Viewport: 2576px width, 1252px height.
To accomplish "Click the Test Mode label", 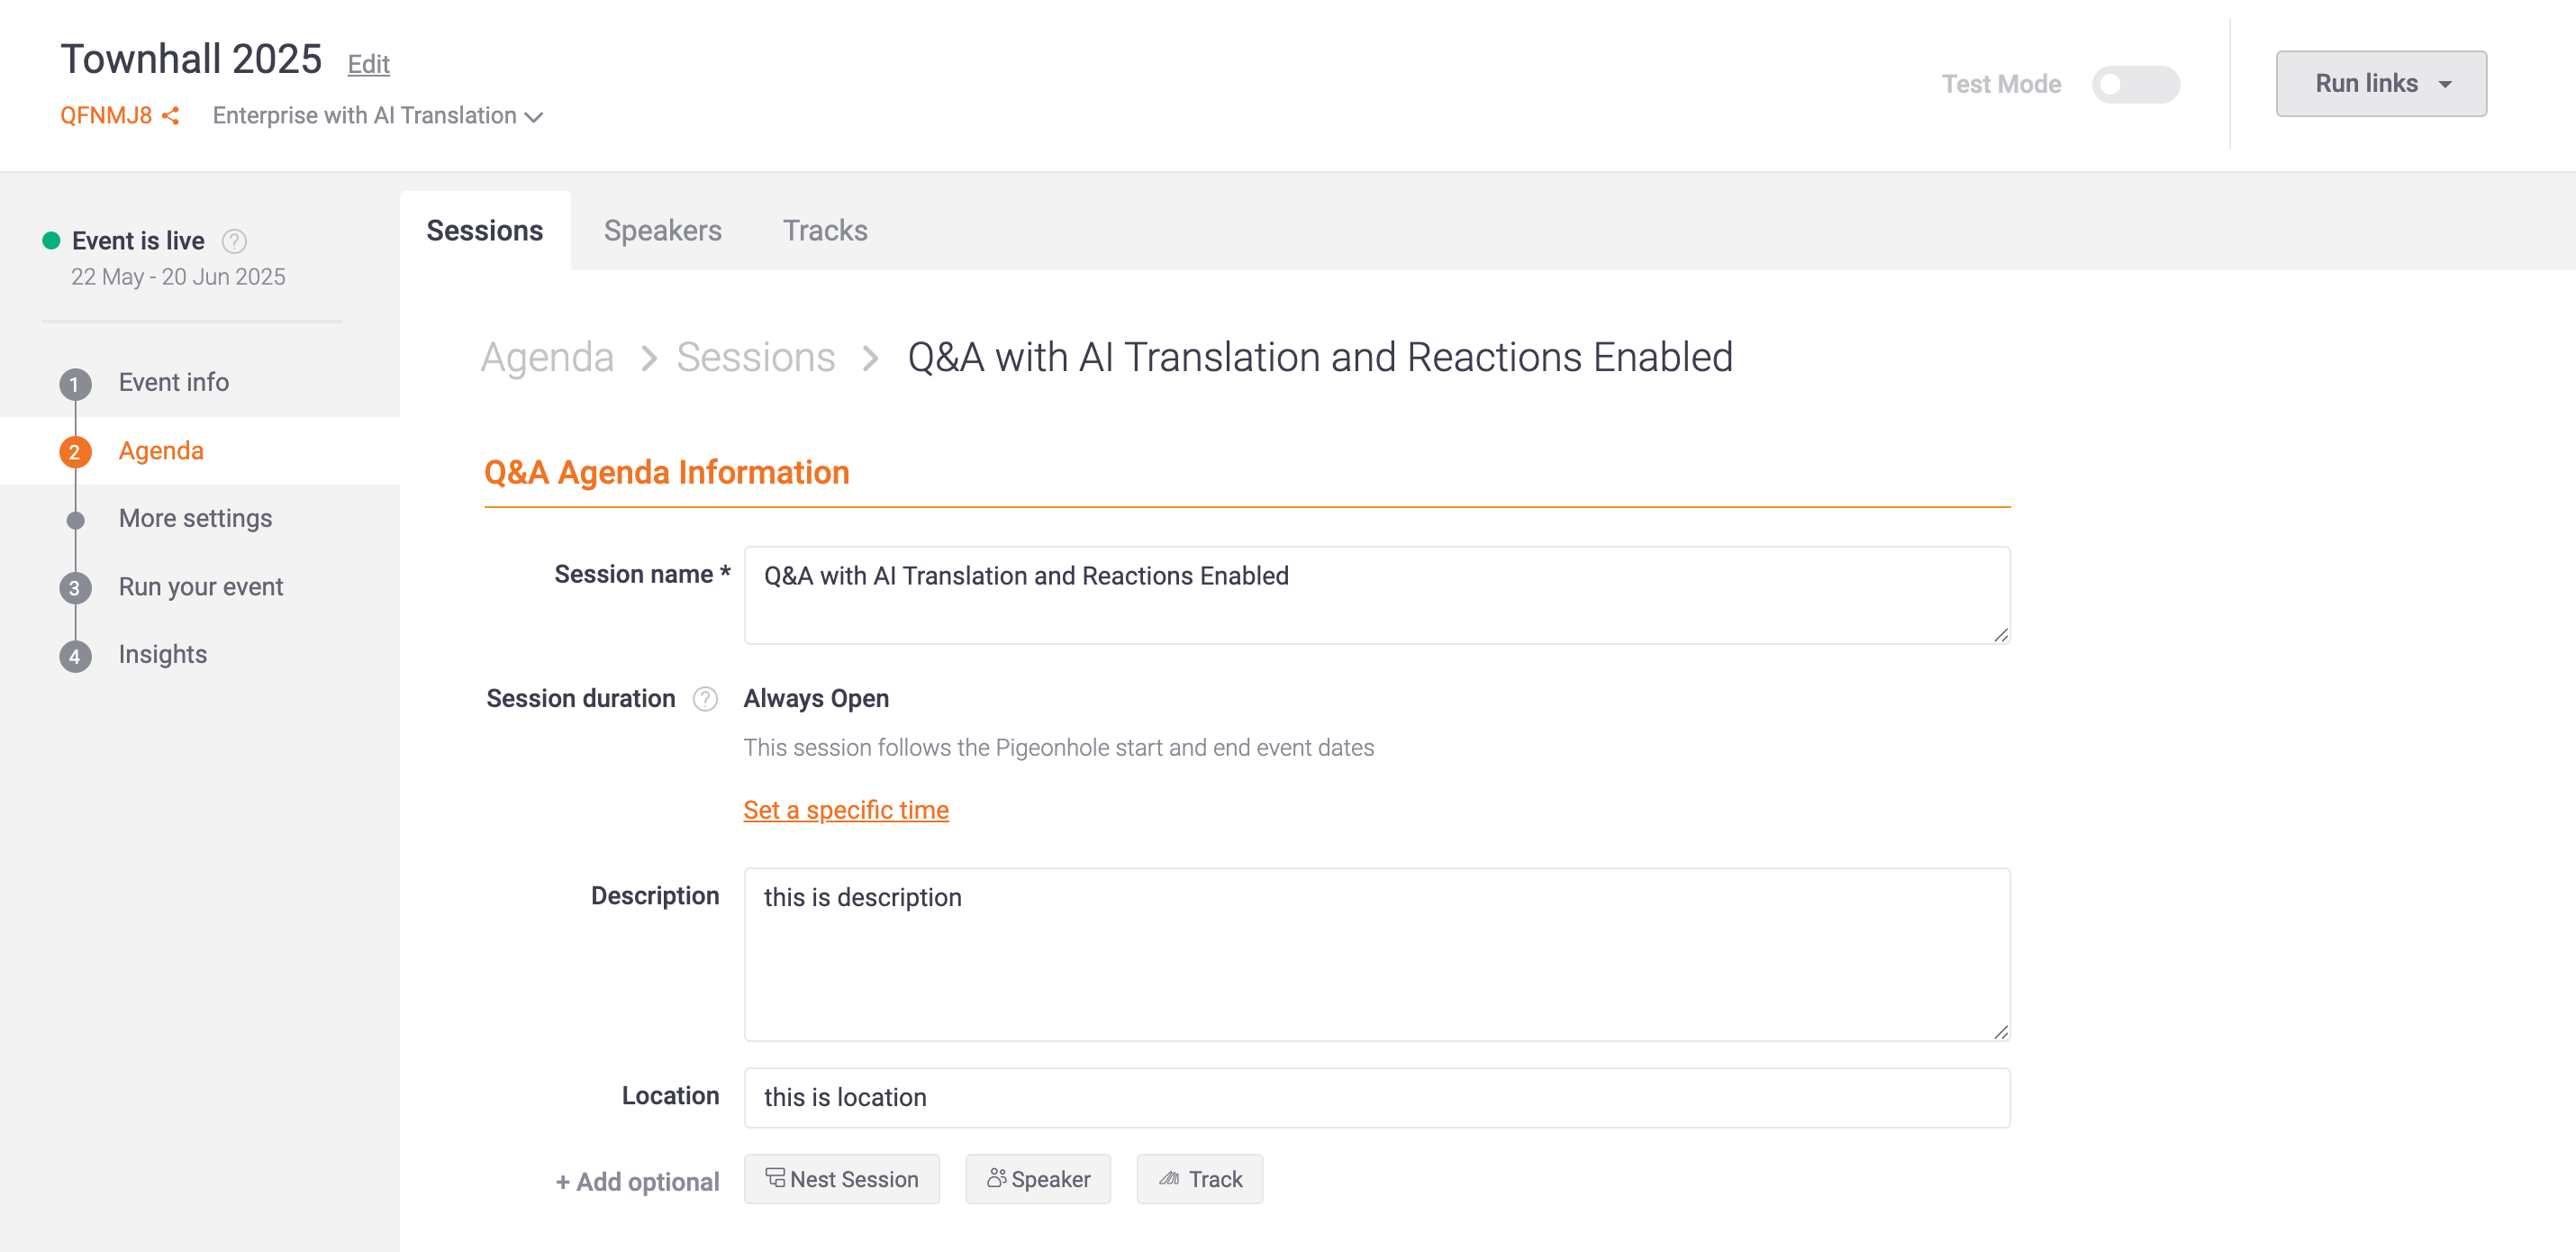I will [x=2002, y=84].
